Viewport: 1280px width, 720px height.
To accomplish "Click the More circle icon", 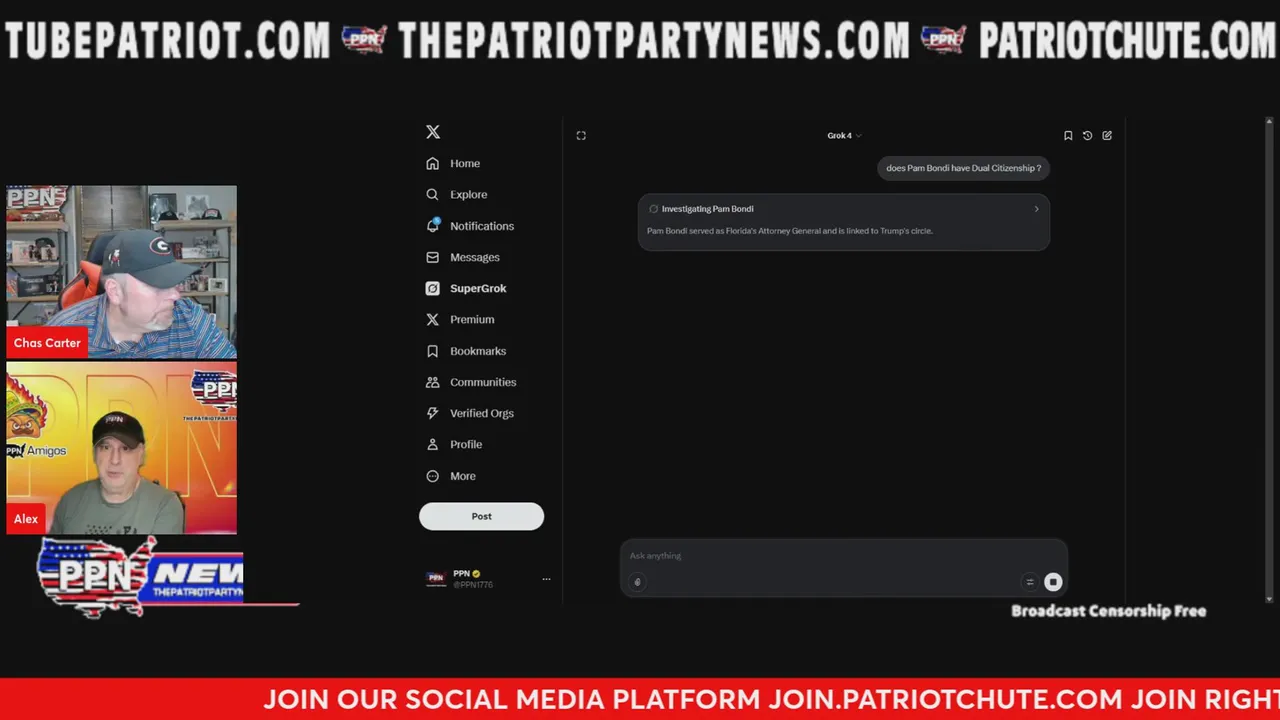I will coord(433,476).
